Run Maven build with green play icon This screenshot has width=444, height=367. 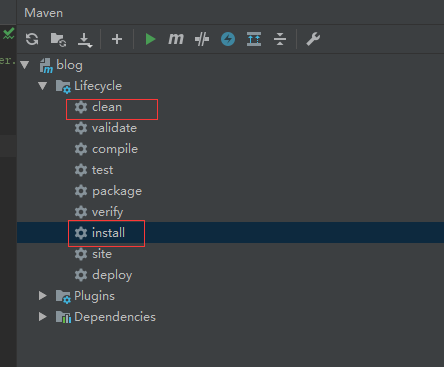tap(150, 39)
